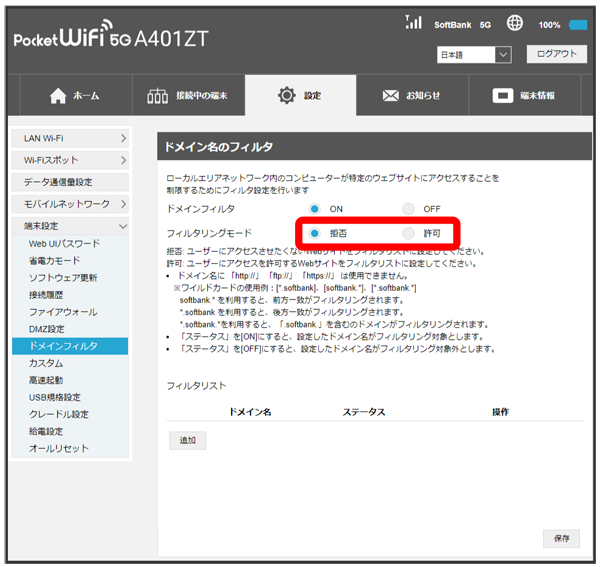Click the battery level icon
This screenshot has width=600, height=567.
pyautogui.click(x=578, y=24)
